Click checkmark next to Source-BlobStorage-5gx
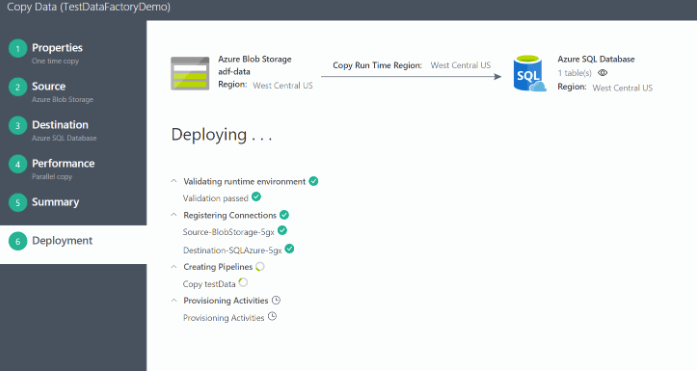This screenshot has height=371, width=697. tap(282, 230)
